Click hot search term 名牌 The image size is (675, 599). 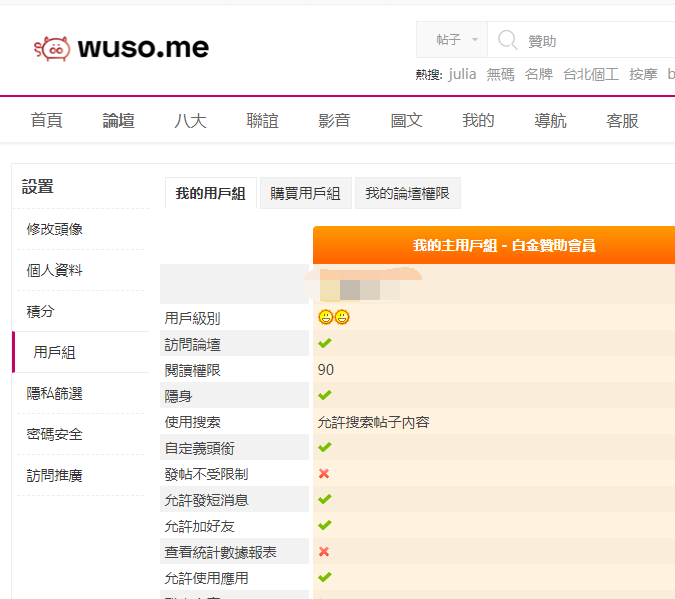click(539, 74)
